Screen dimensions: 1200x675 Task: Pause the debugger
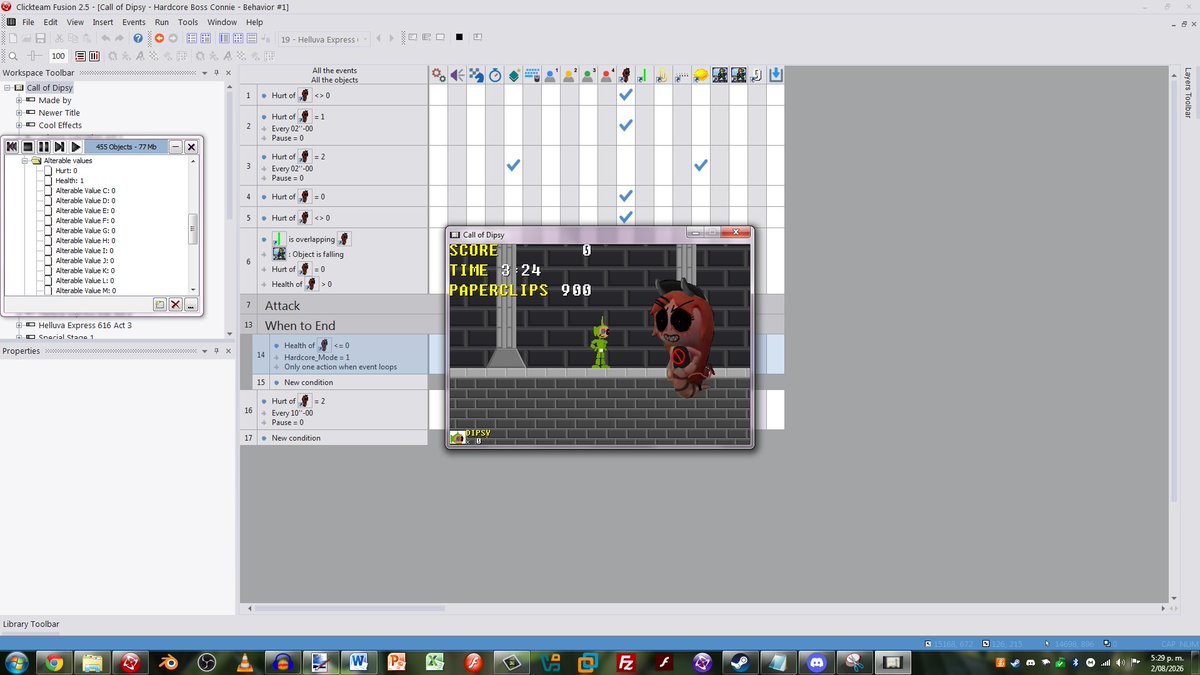(x=44, y=147)
